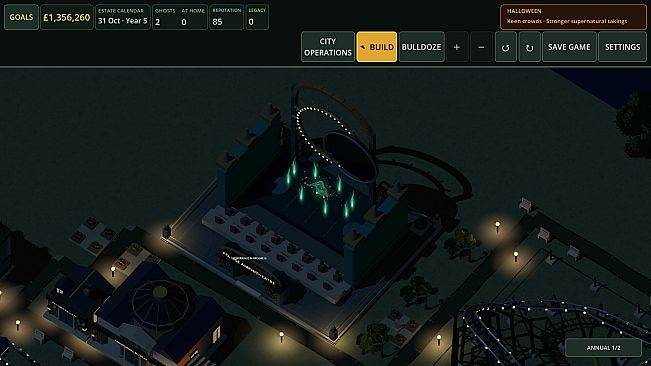Select the Estate Calendar date display
Viewport: 651px width, 366px height.
[x=123, y=17]
